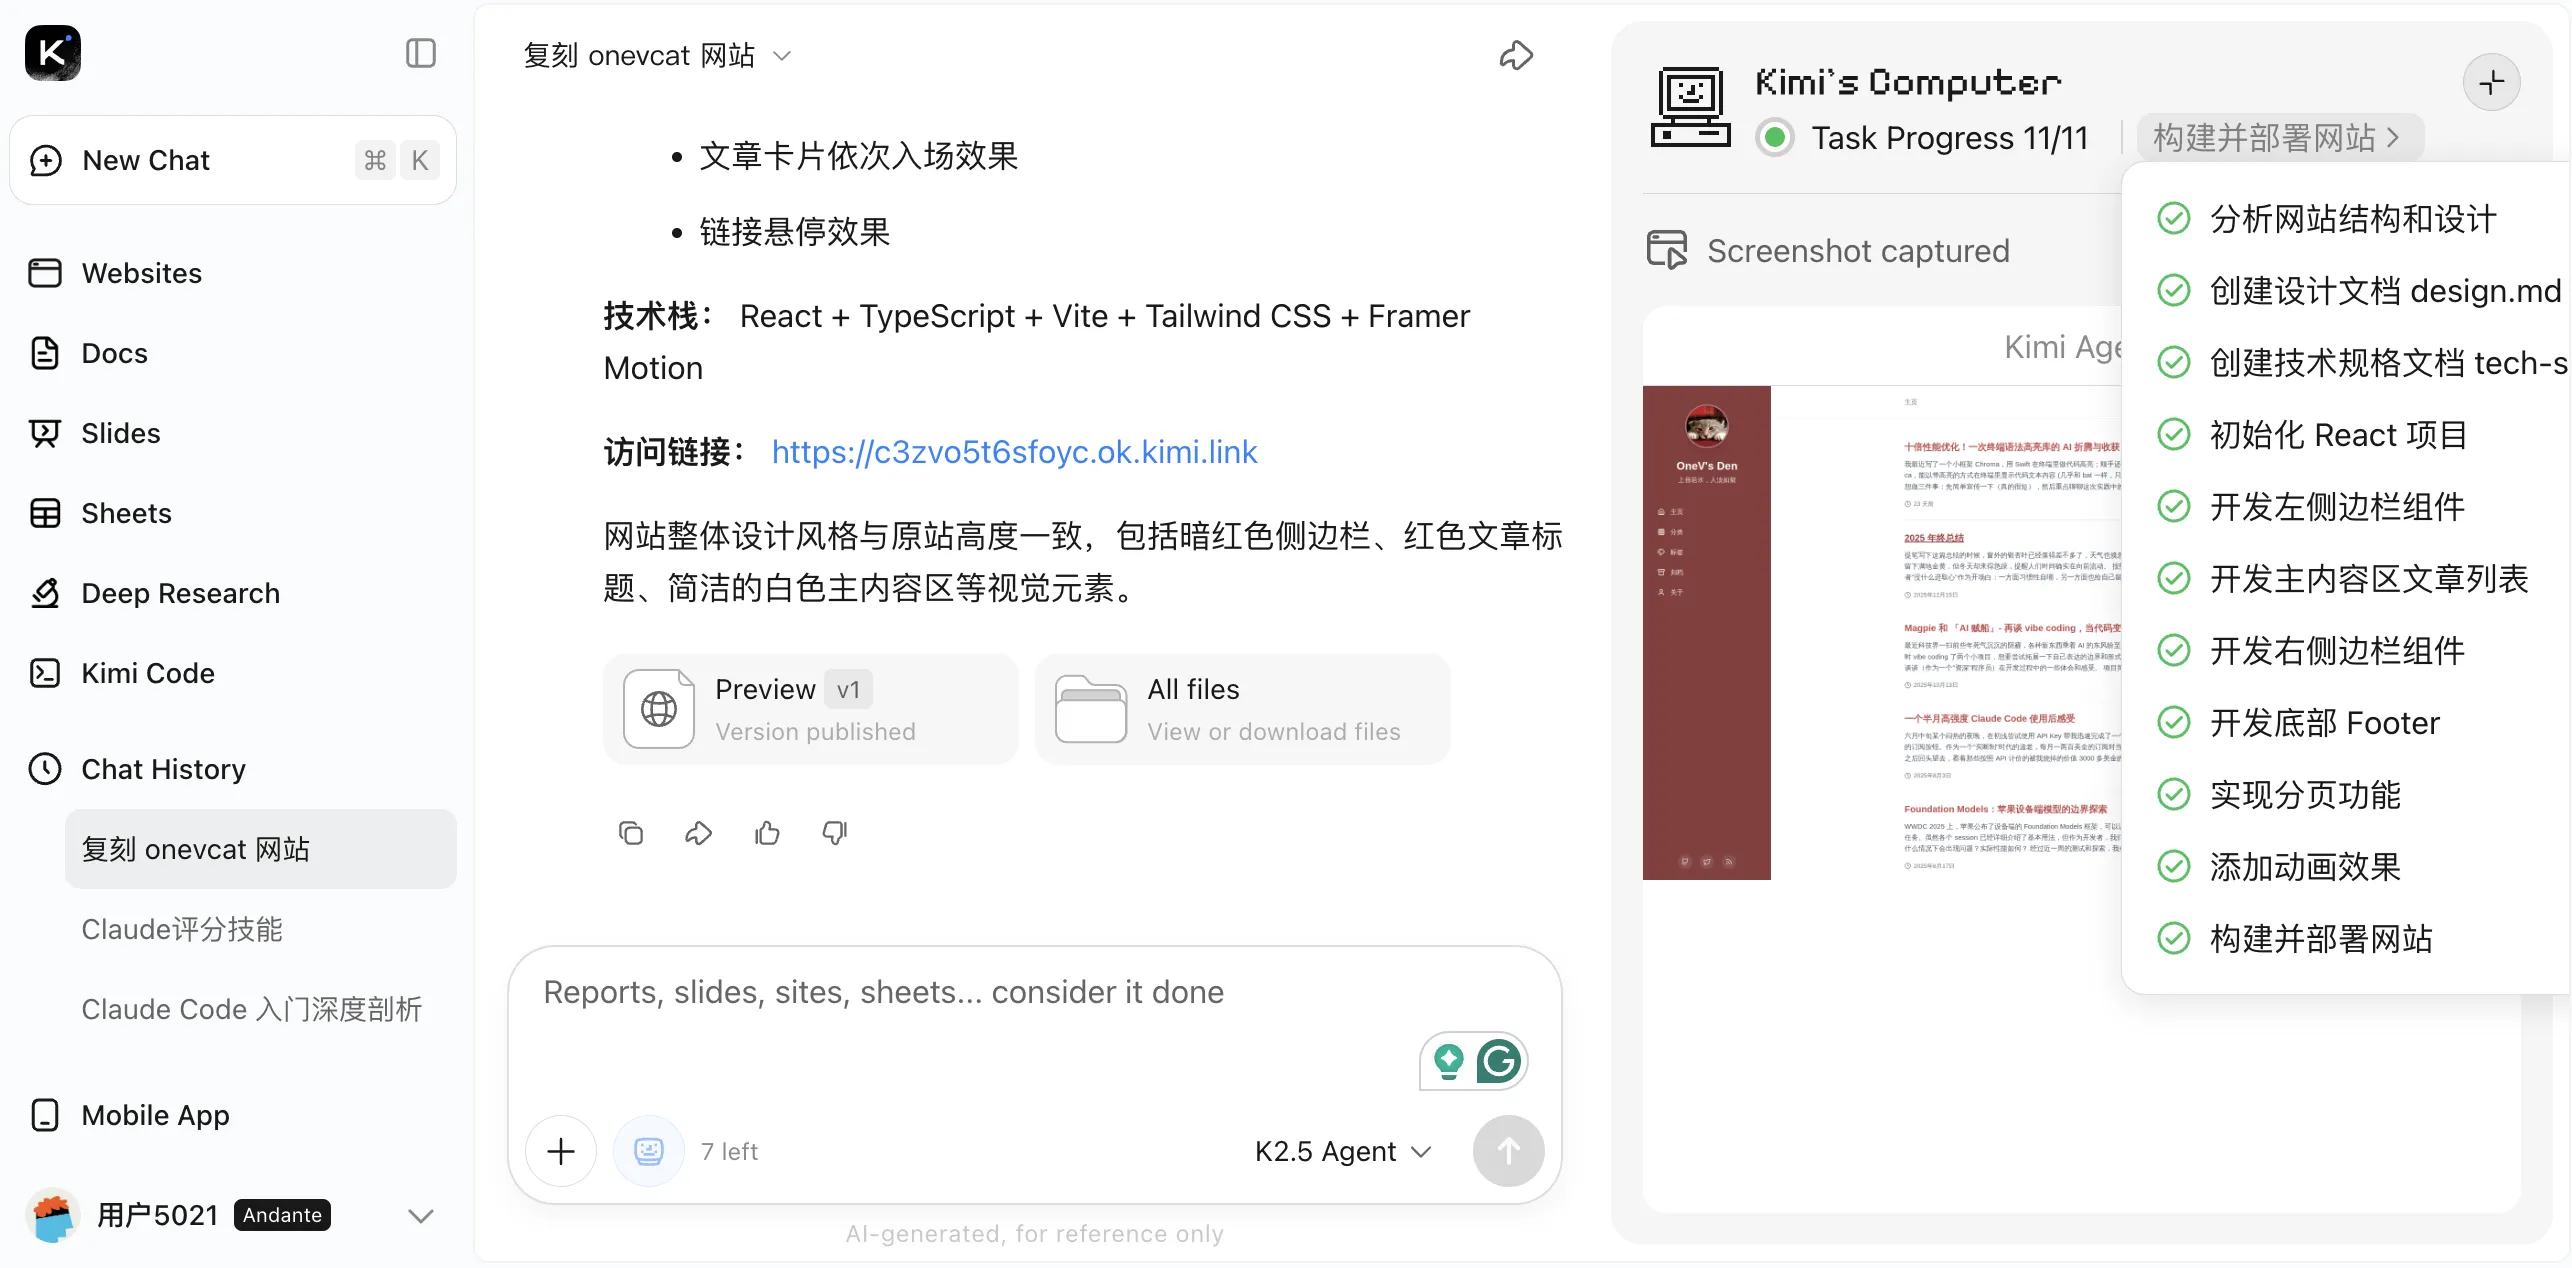Open Deep Research
Viewport: 2572px width, 1268px height.
tap(180, 593)
